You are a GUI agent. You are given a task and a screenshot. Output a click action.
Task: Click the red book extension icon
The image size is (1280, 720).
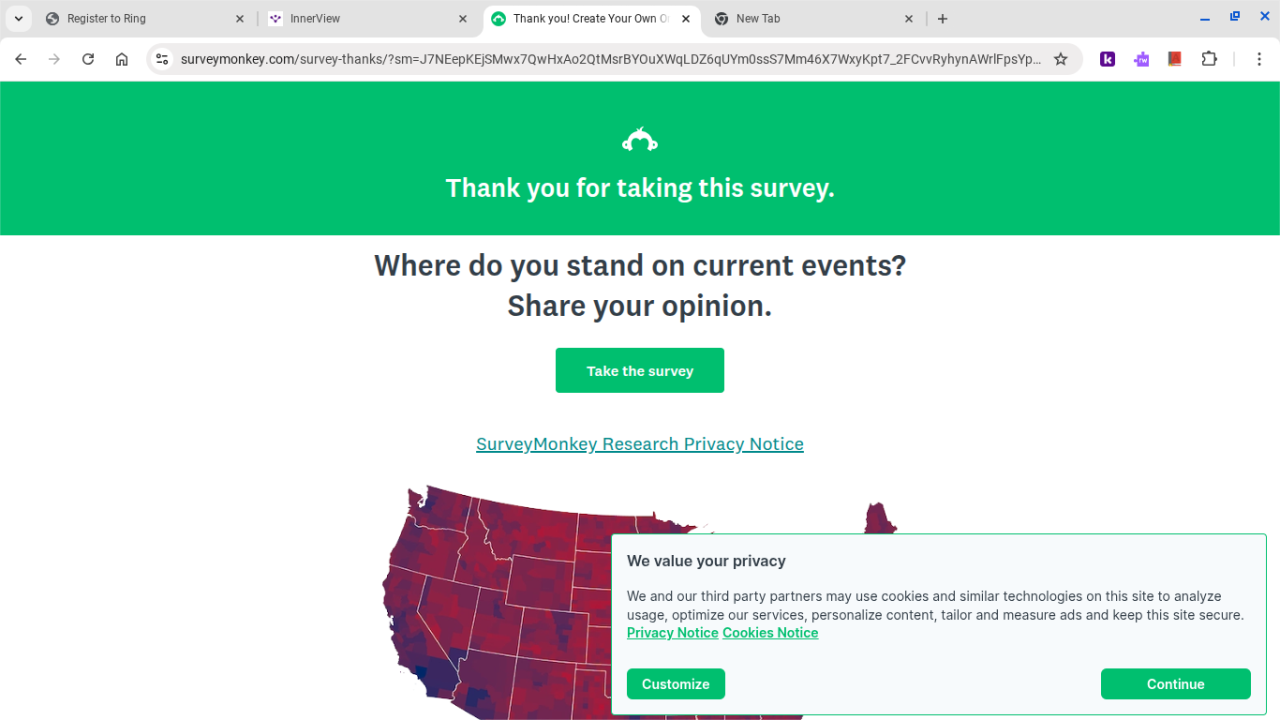click(1175, 59)
